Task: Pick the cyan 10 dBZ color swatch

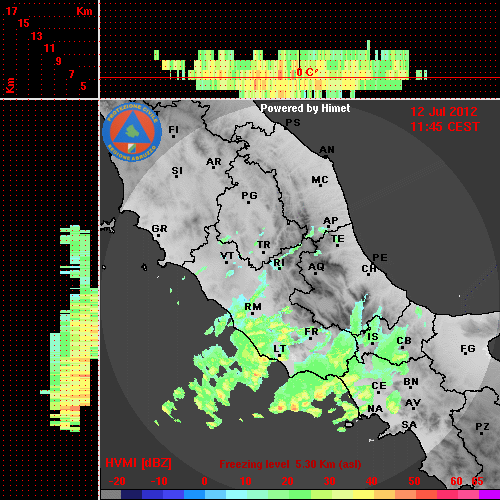Action: coord(237,495)
